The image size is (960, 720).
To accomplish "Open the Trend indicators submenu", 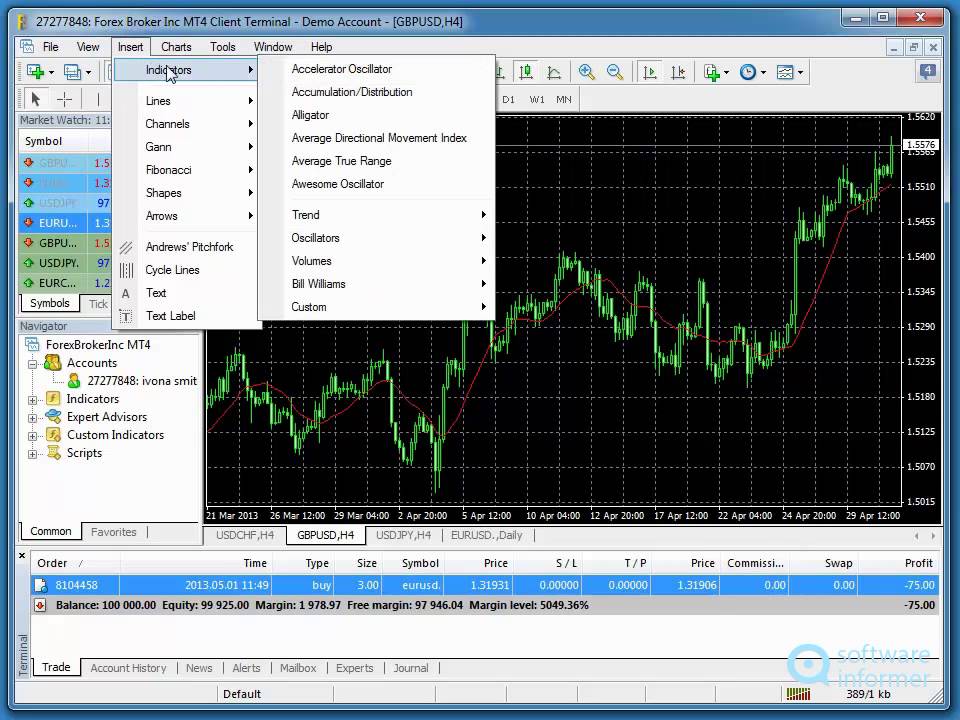I will click(377, 215).
